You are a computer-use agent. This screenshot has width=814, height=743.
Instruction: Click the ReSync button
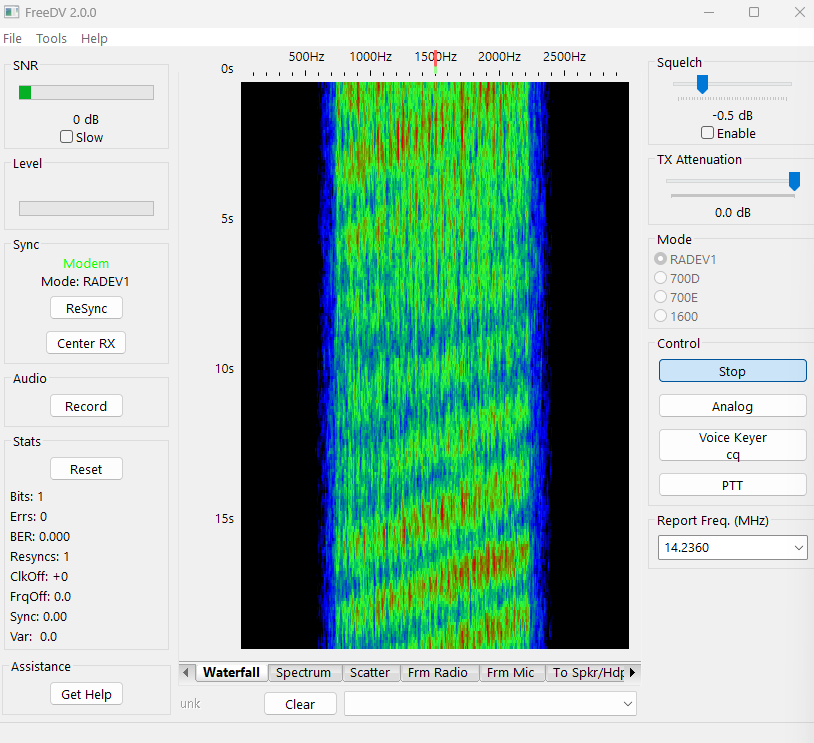(x=86, y=308)
